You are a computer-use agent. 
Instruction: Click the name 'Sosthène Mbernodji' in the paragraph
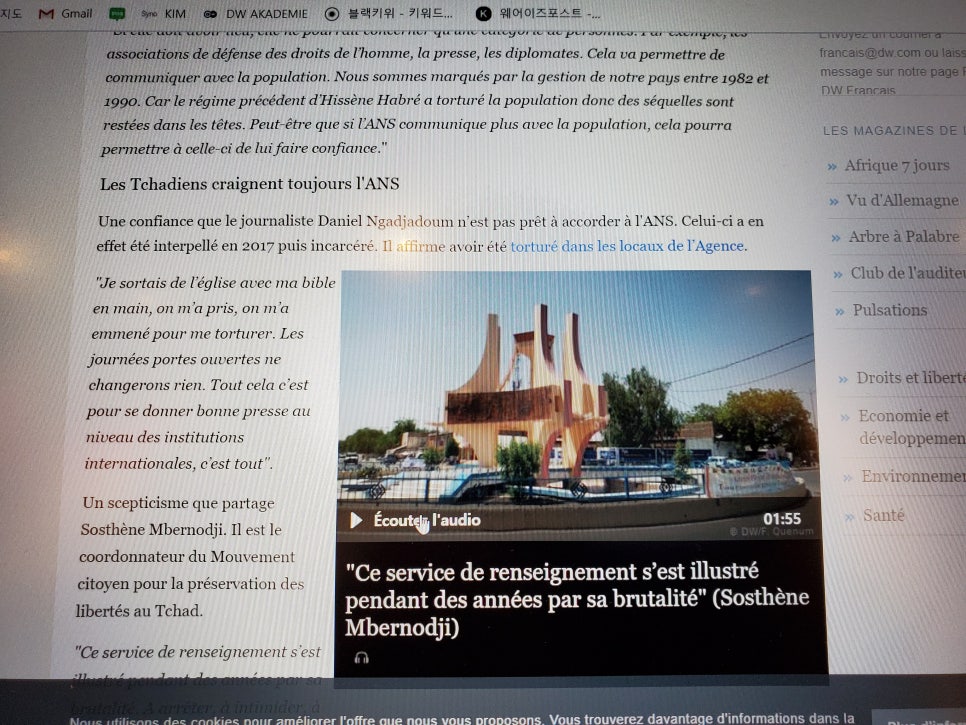click(153, 530)
